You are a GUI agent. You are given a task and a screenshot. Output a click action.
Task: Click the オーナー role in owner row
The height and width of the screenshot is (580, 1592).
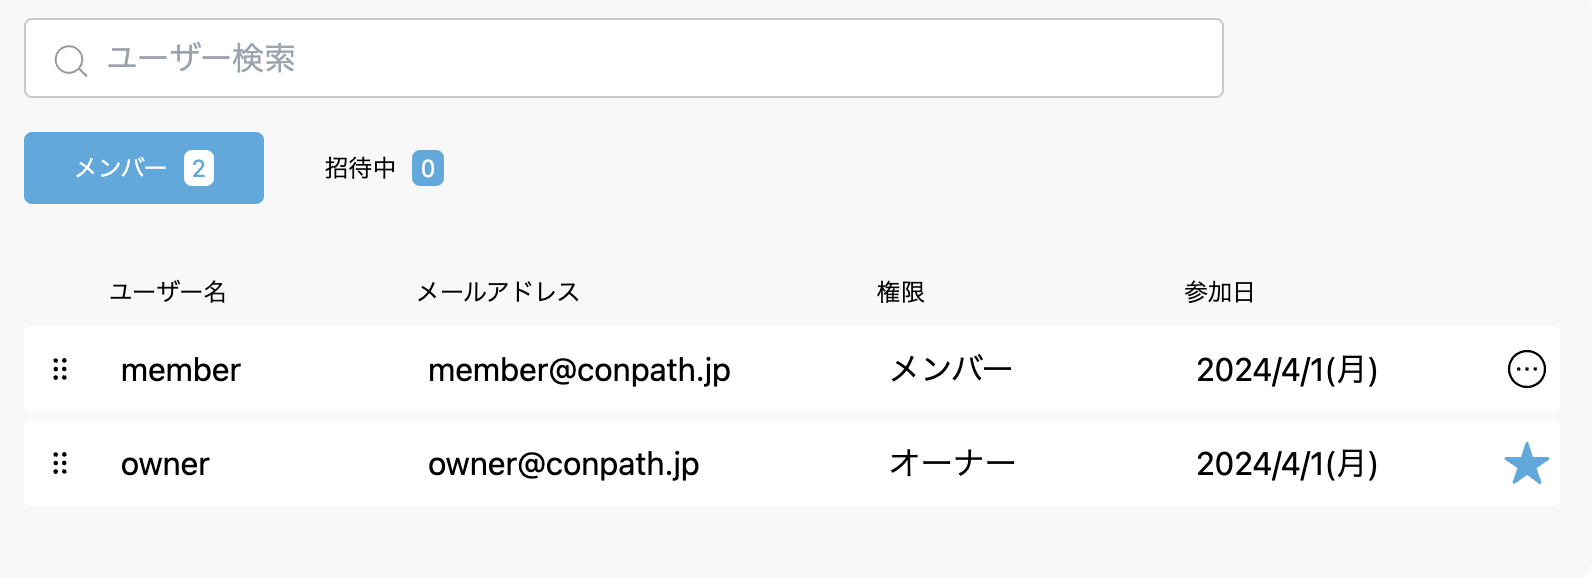tap(952, 463)
